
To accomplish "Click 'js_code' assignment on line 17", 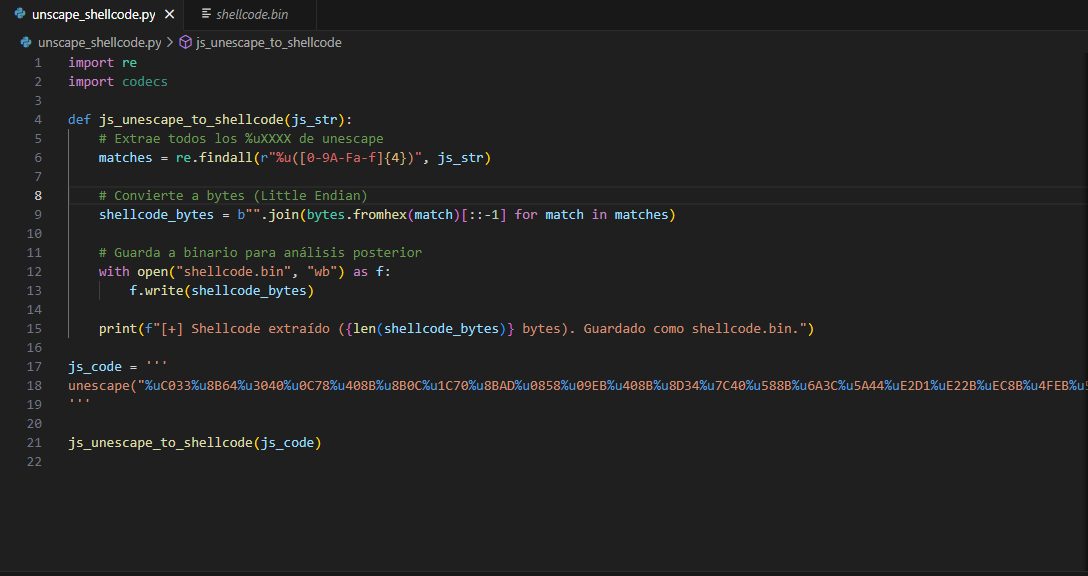I will (95, 366).
